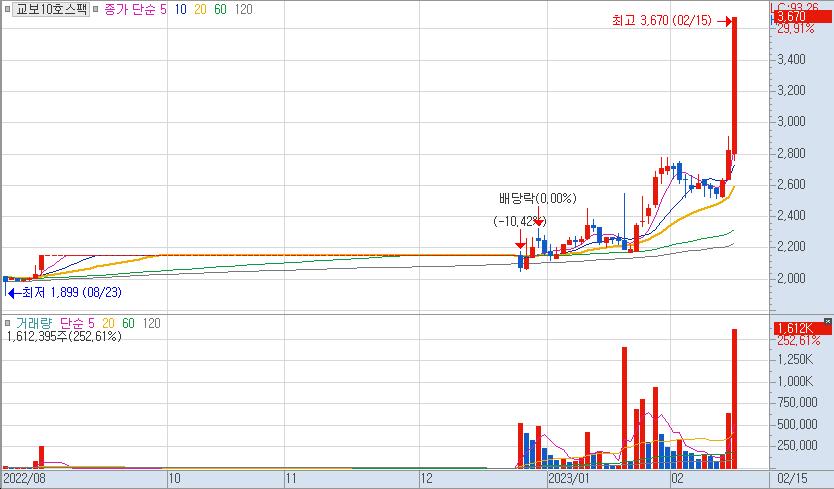
Task: Click the (-10.42%) annotation label
Action: (520, 221)
